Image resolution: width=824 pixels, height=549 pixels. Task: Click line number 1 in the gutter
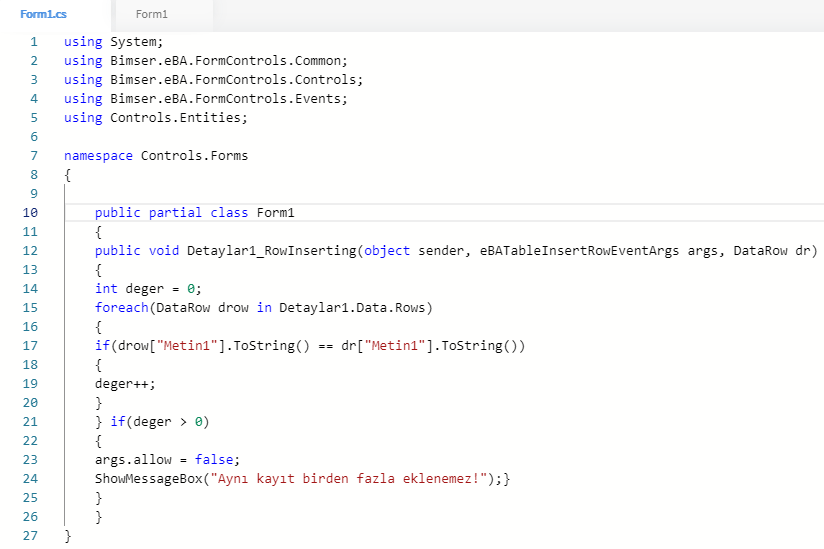click(33, 42)
